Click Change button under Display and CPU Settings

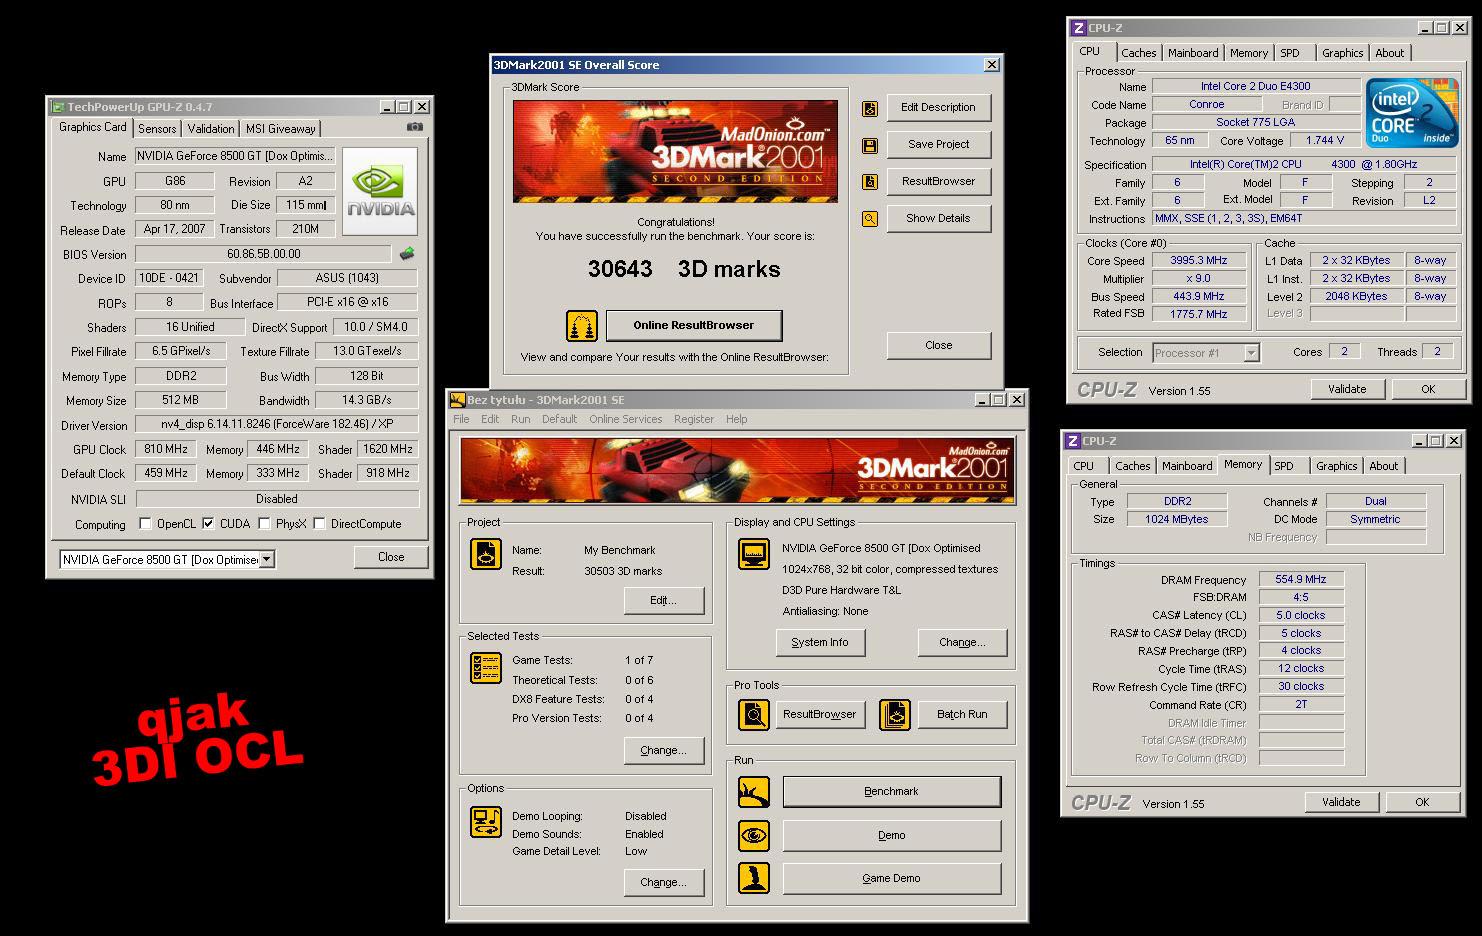[962, 643]
